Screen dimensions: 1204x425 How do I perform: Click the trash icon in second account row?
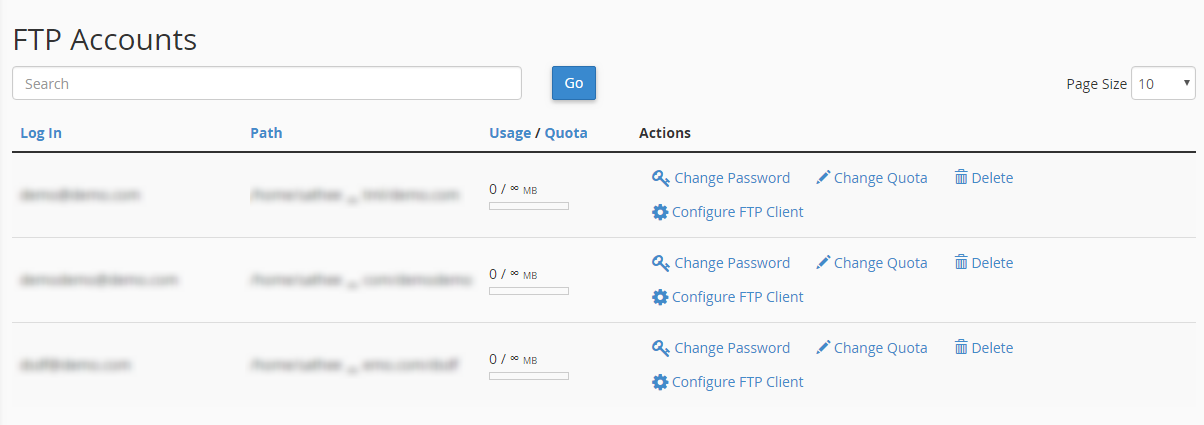pyautogui.click(x=961, y=262)
